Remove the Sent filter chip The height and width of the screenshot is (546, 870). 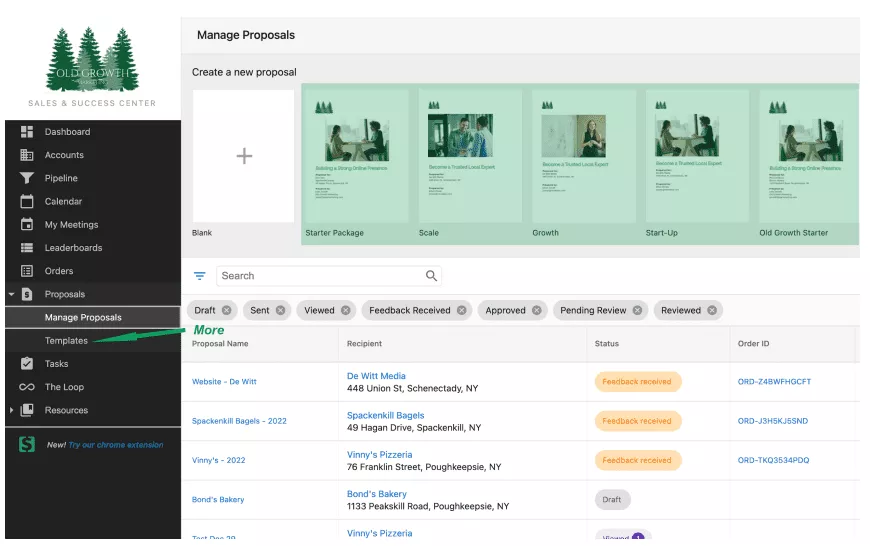pos(281,311)
